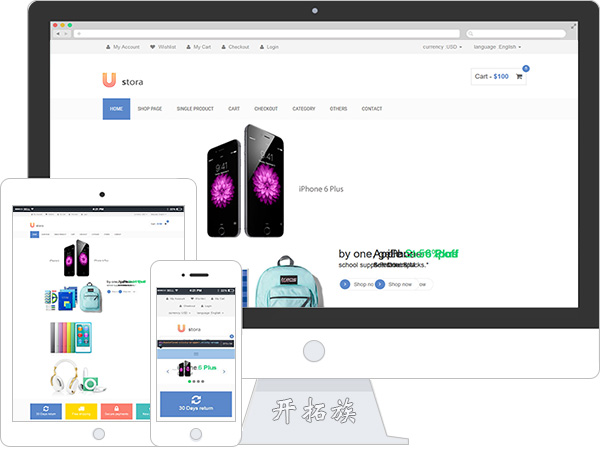Click the tablet's round home button

pos(99,434)
